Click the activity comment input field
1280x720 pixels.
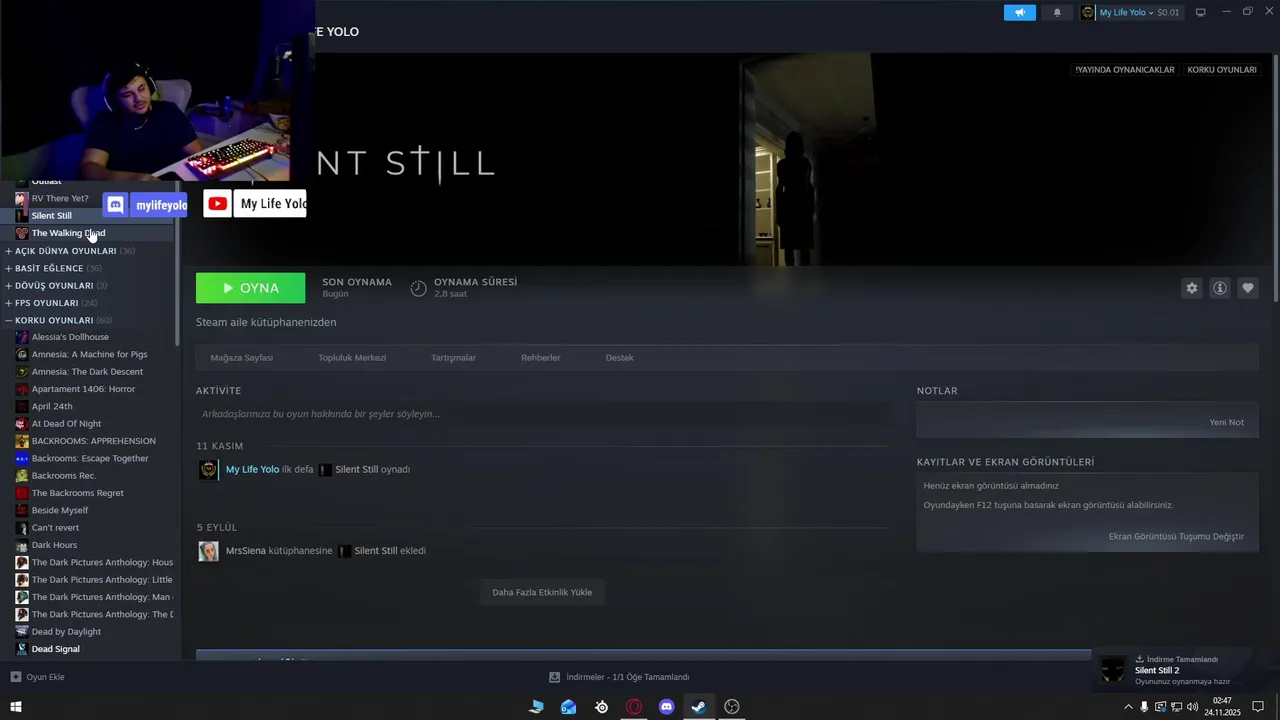coord(541,414)
